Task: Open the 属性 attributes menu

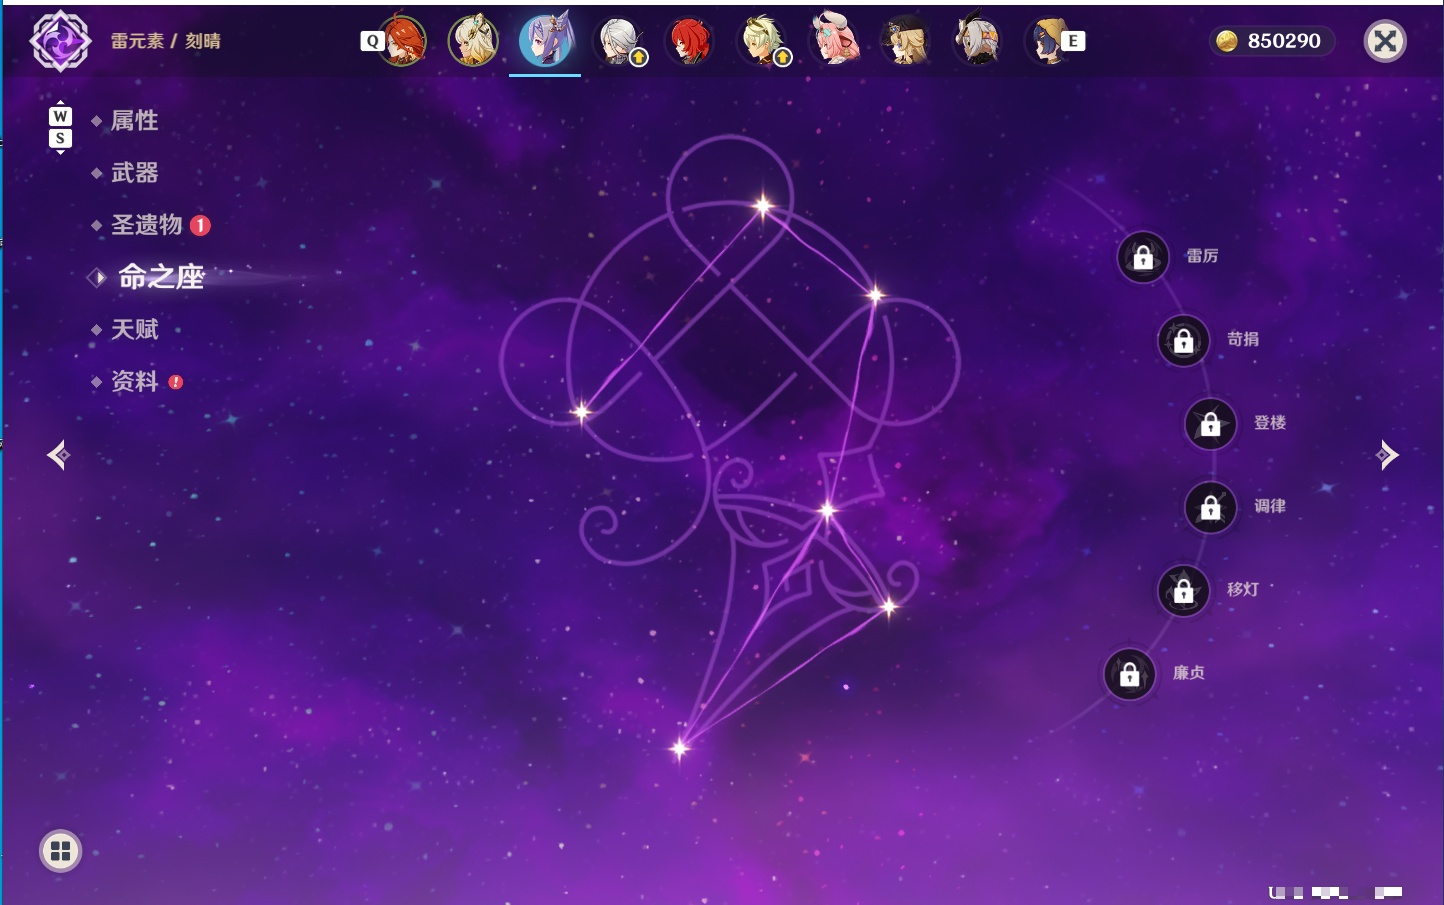Action: point(134,121)
